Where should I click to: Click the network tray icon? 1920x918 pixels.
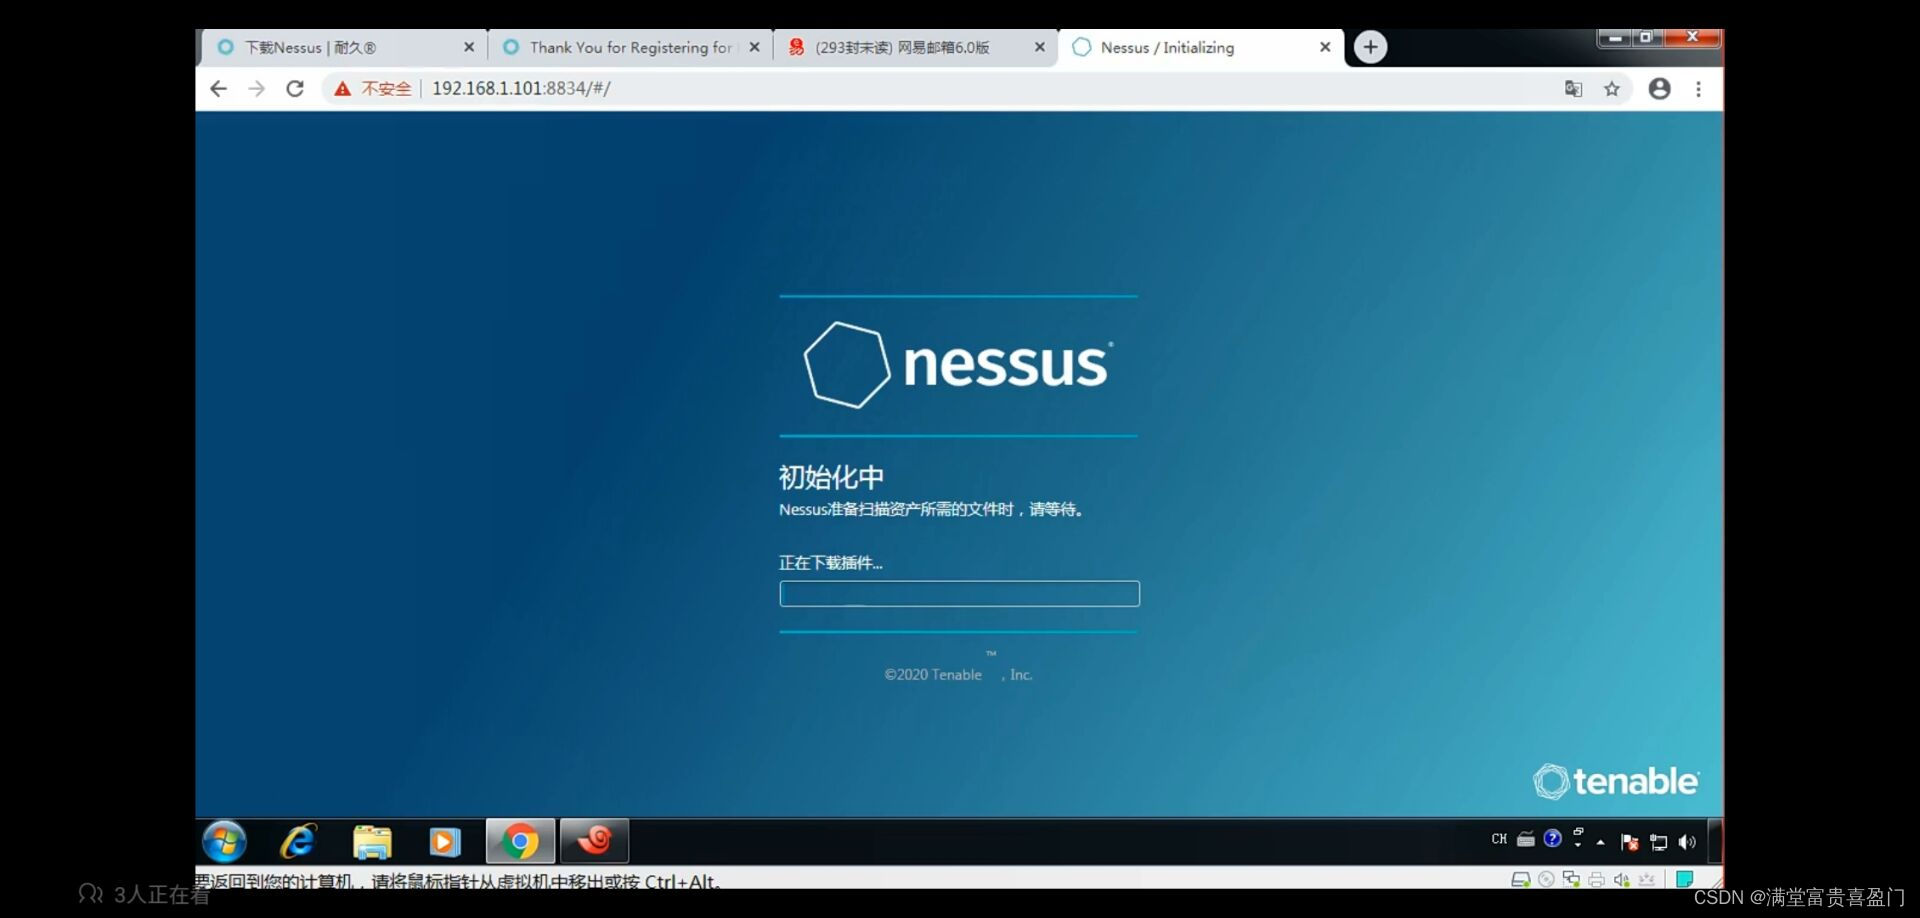[x=1659, y=842]
